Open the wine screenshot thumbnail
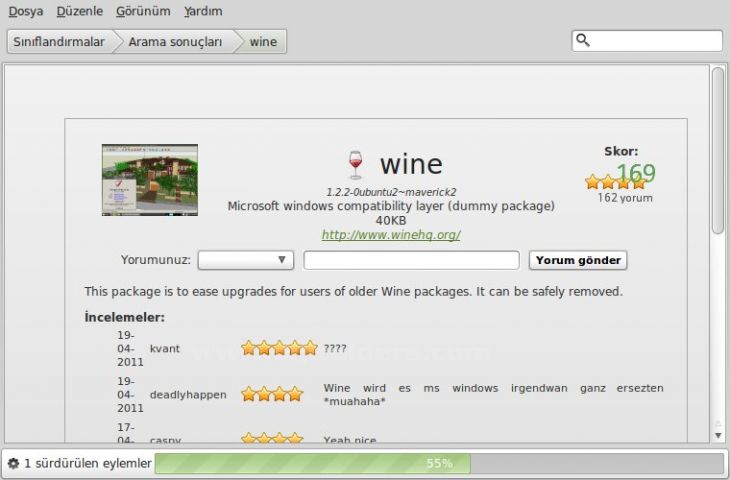The height and width of the screenshot is (480, 730). (149, 180)
